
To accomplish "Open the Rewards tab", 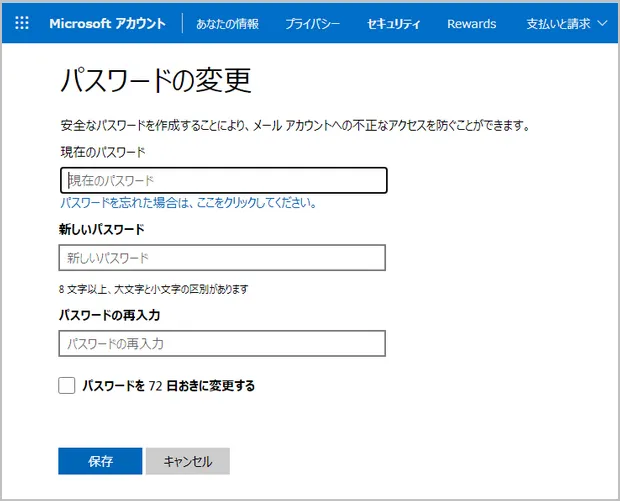I will click(471, 24).
